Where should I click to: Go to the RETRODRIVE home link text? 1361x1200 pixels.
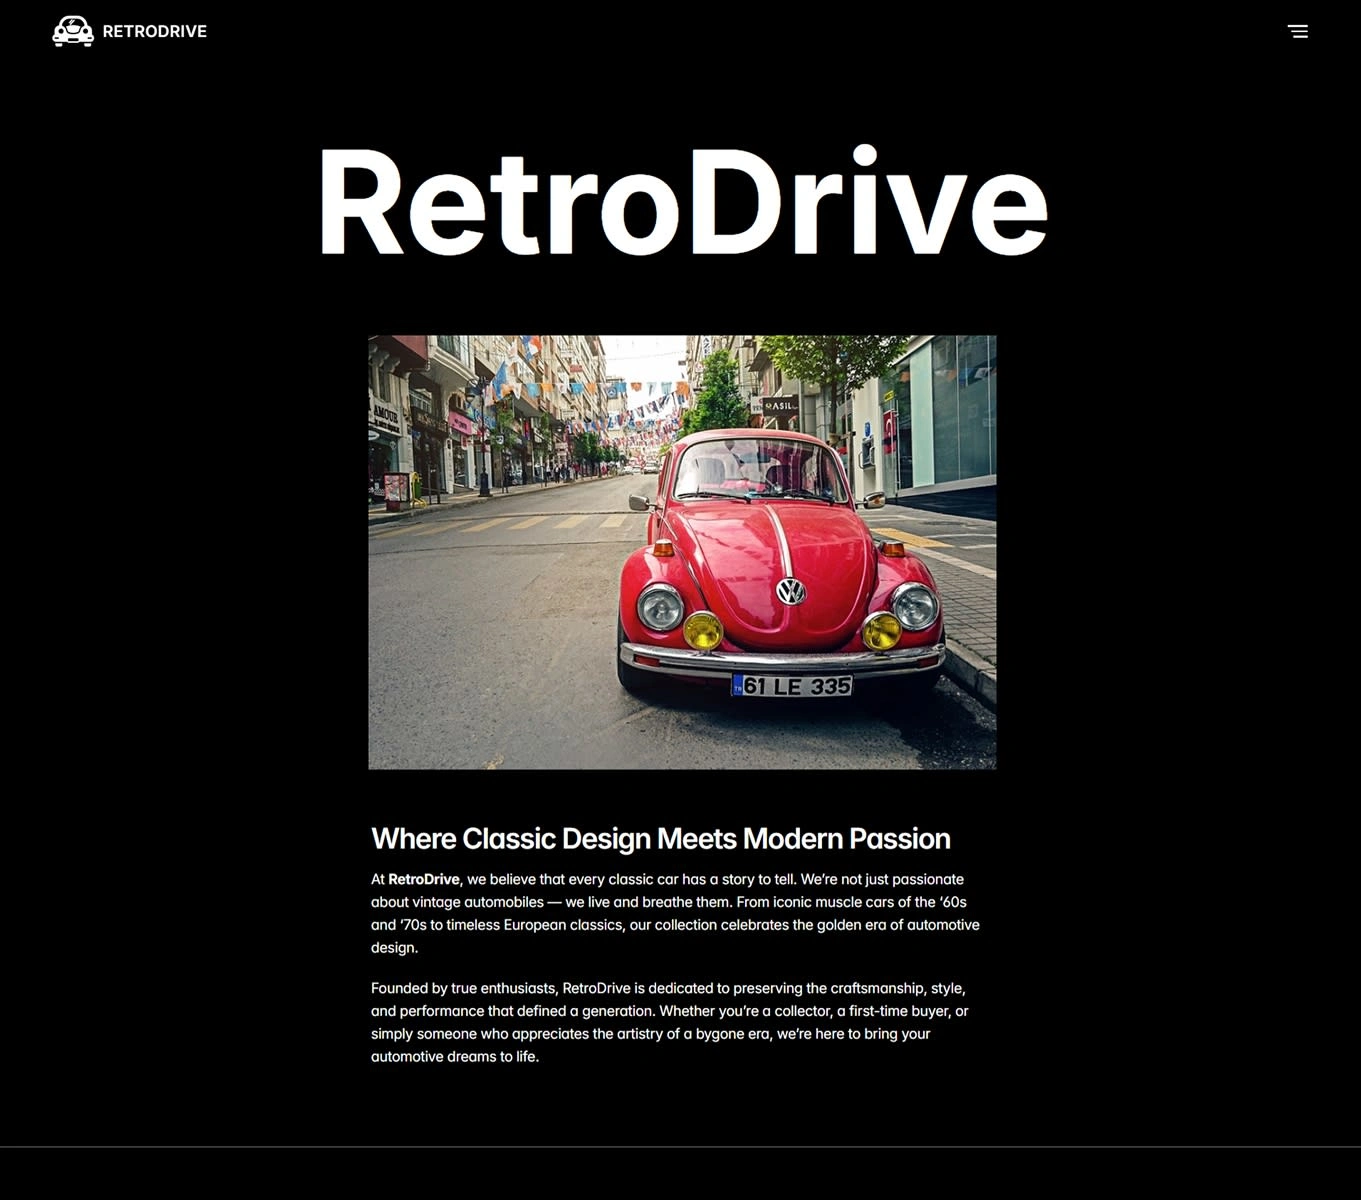[x=155, y=31]
